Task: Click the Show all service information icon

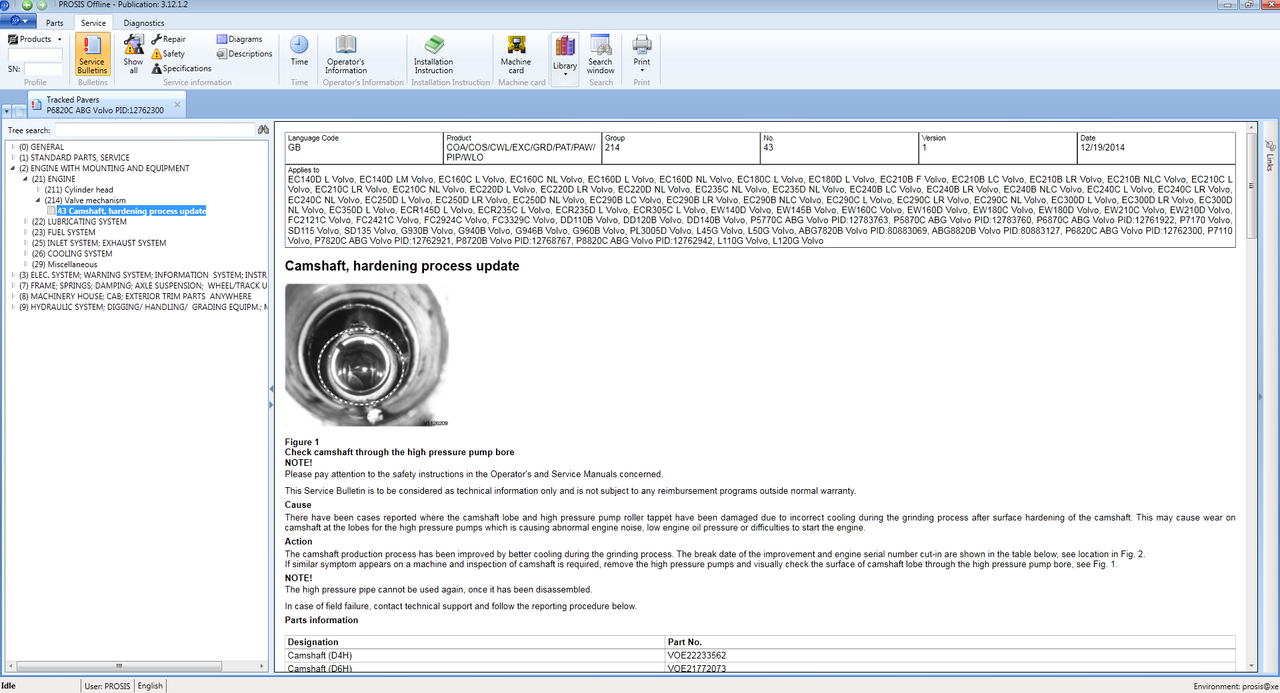Action: coord(133,55)
